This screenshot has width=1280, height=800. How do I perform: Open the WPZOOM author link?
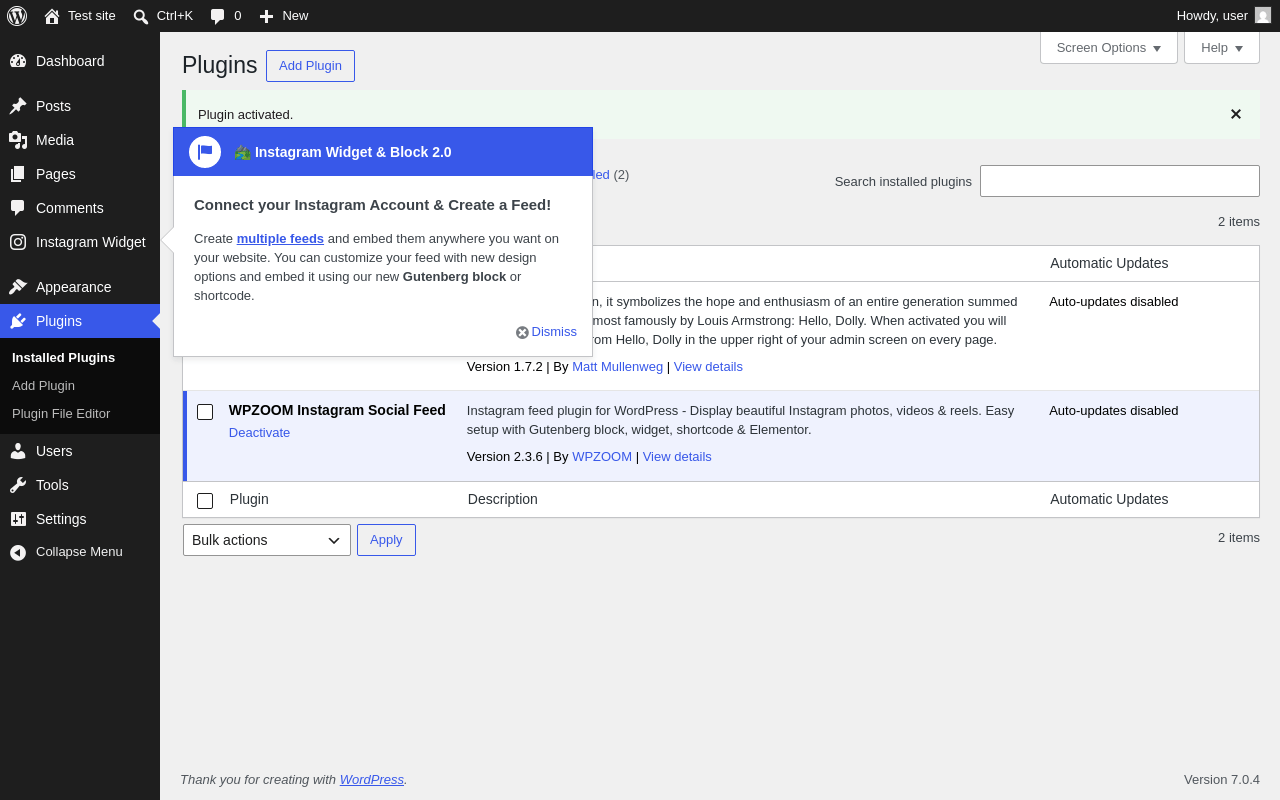click(602, 456)
